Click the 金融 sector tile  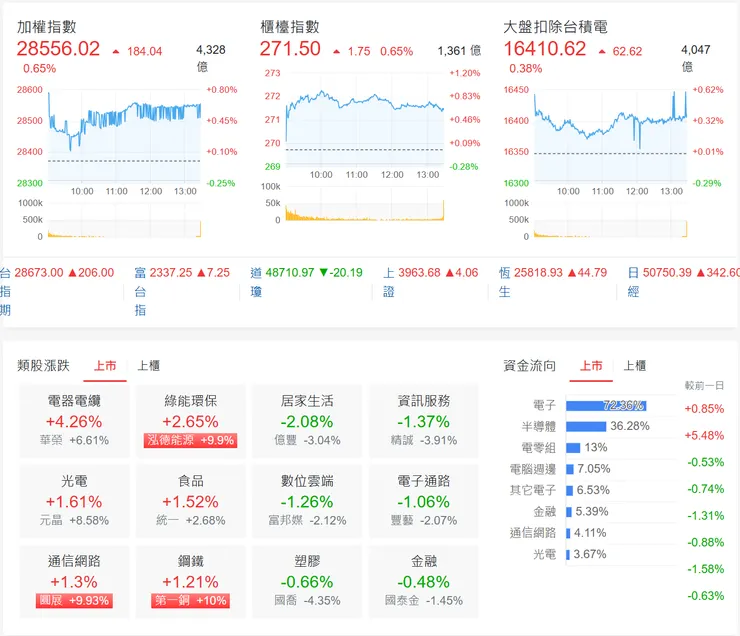(423, 580)
